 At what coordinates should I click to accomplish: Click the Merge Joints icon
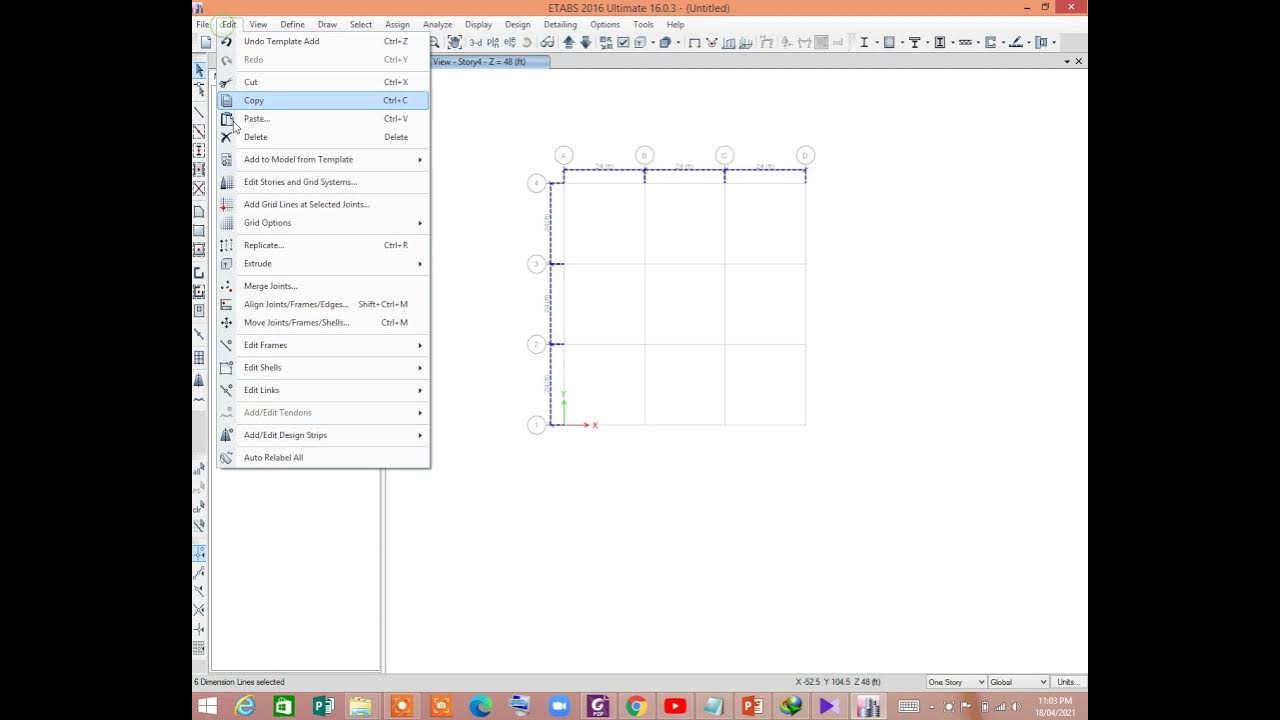click(227, 286)
